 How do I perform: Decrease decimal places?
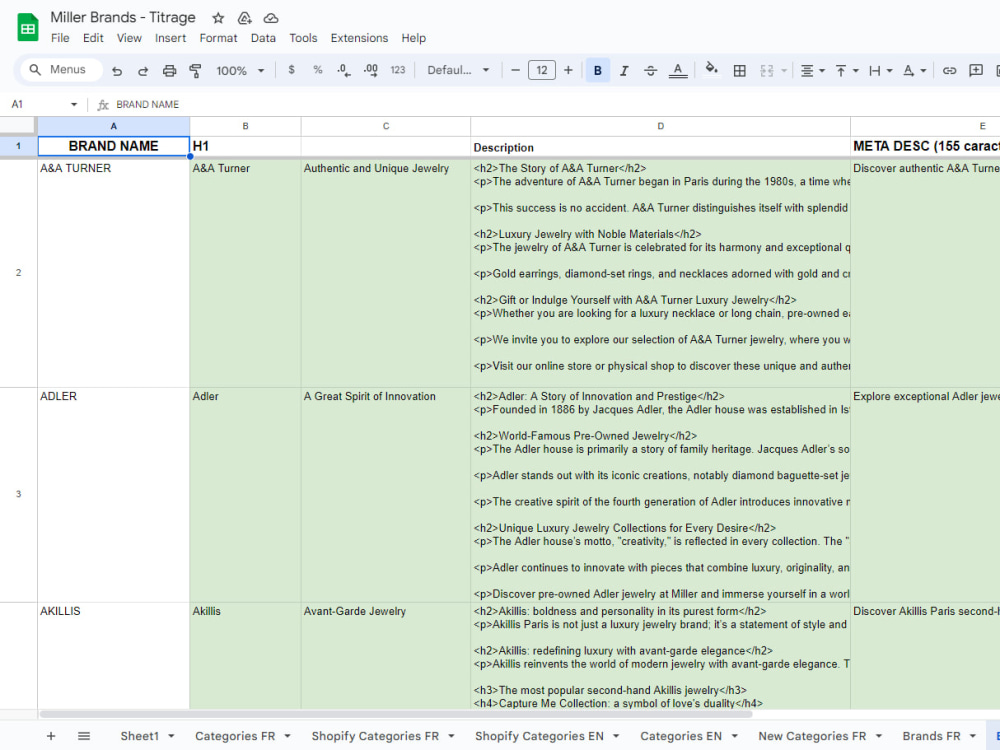(x=344, y=70)
